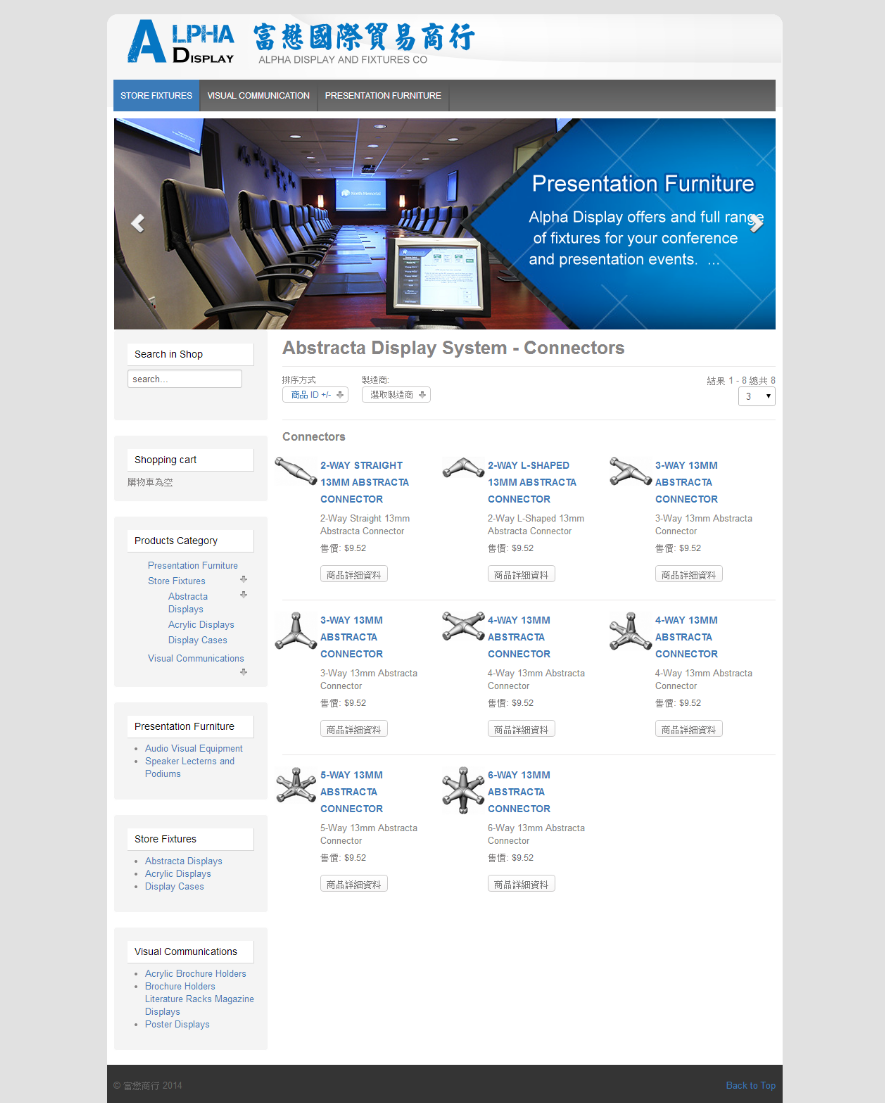Screen dimensions: 885x1103
Task: Click the 6-Way connector product image
Action: point(463,788)
